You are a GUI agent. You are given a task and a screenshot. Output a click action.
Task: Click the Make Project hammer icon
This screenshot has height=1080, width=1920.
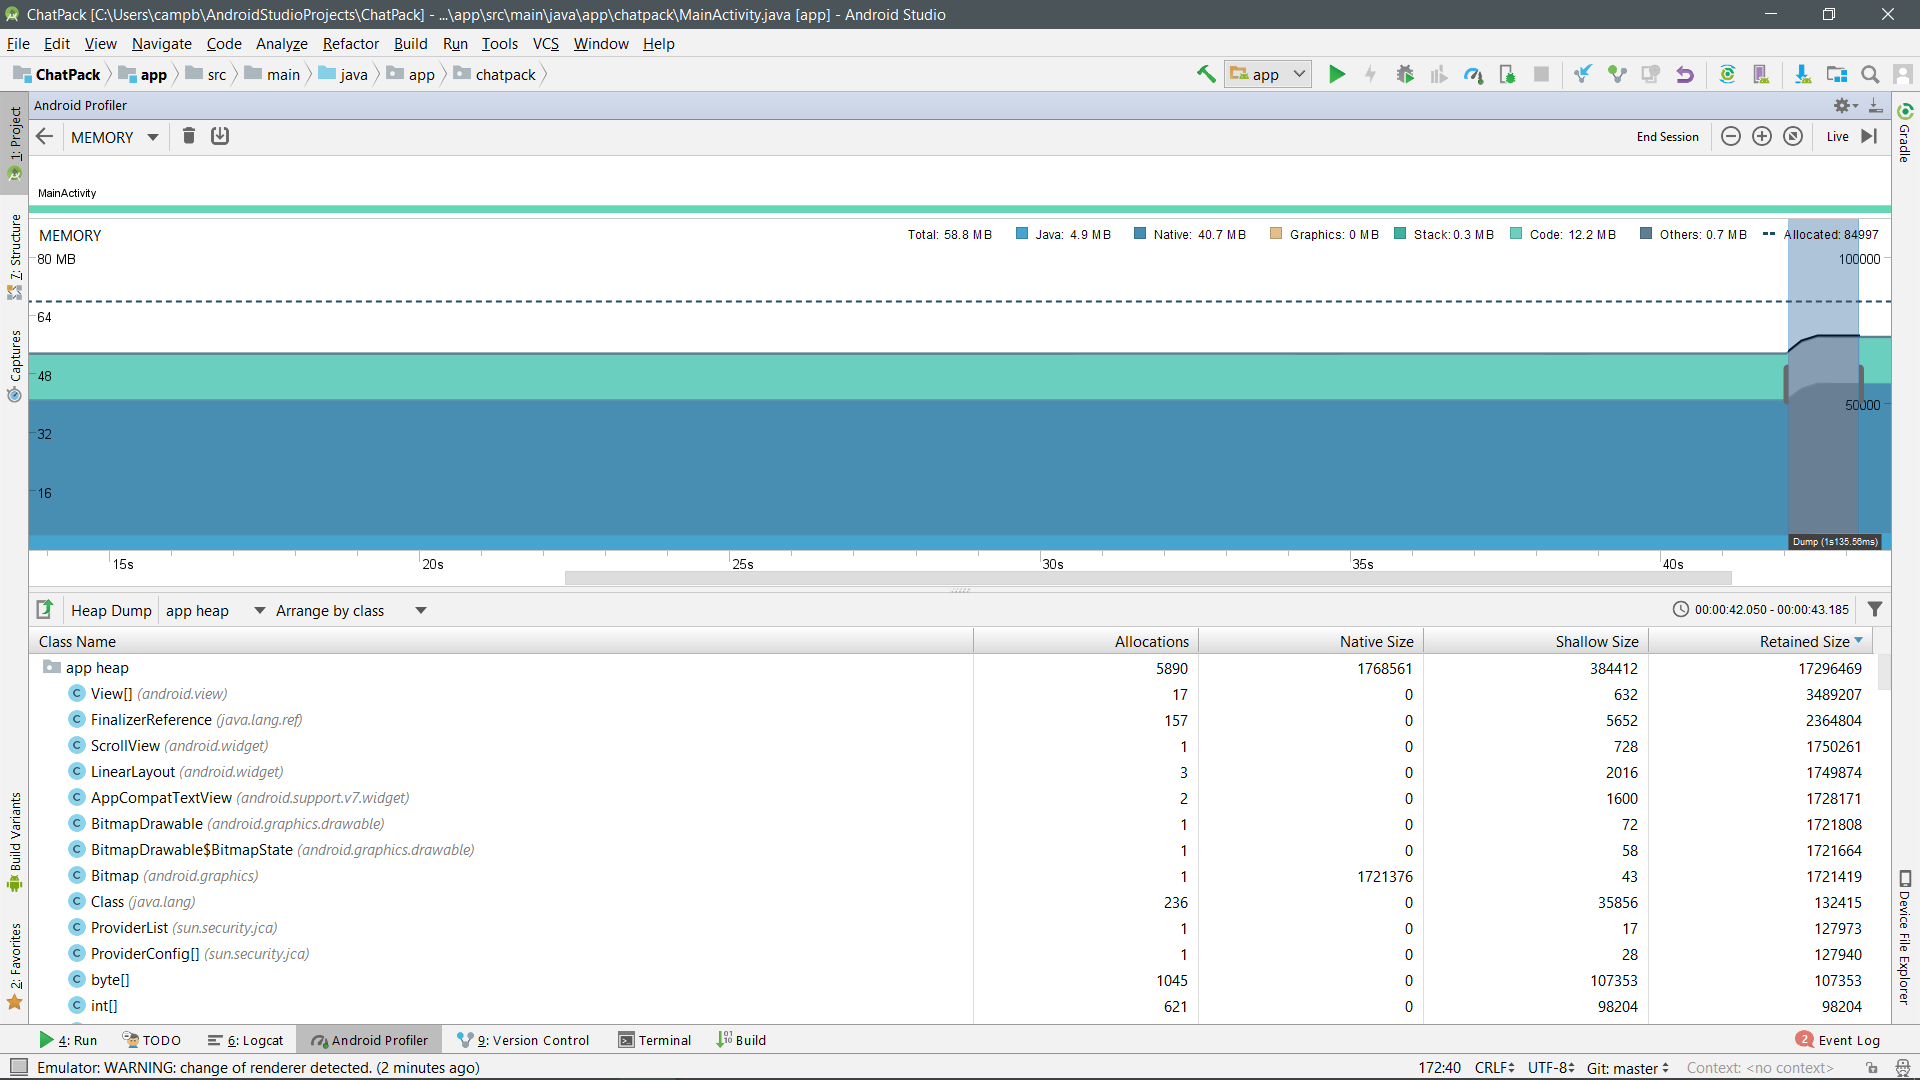(x=1206, y=74)
